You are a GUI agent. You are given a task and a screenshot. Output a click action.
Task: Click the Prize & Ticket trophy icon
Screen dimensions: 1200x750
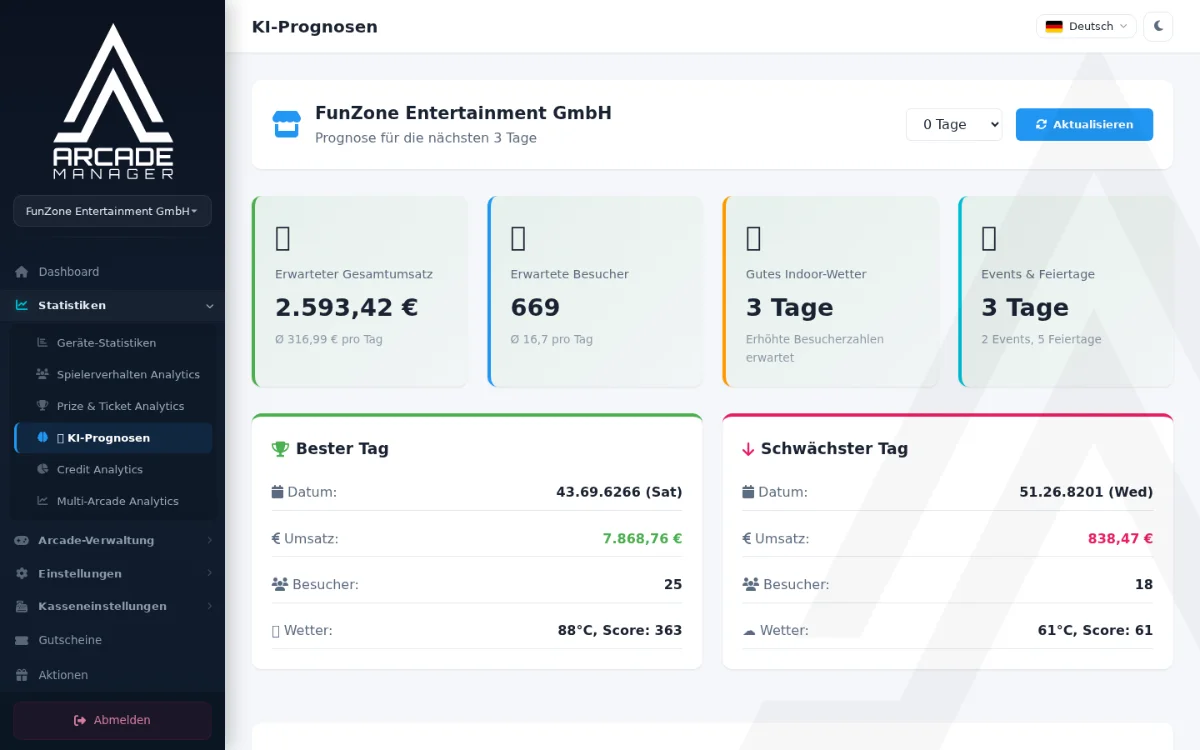pyautogui.click(x=42, y=406)
